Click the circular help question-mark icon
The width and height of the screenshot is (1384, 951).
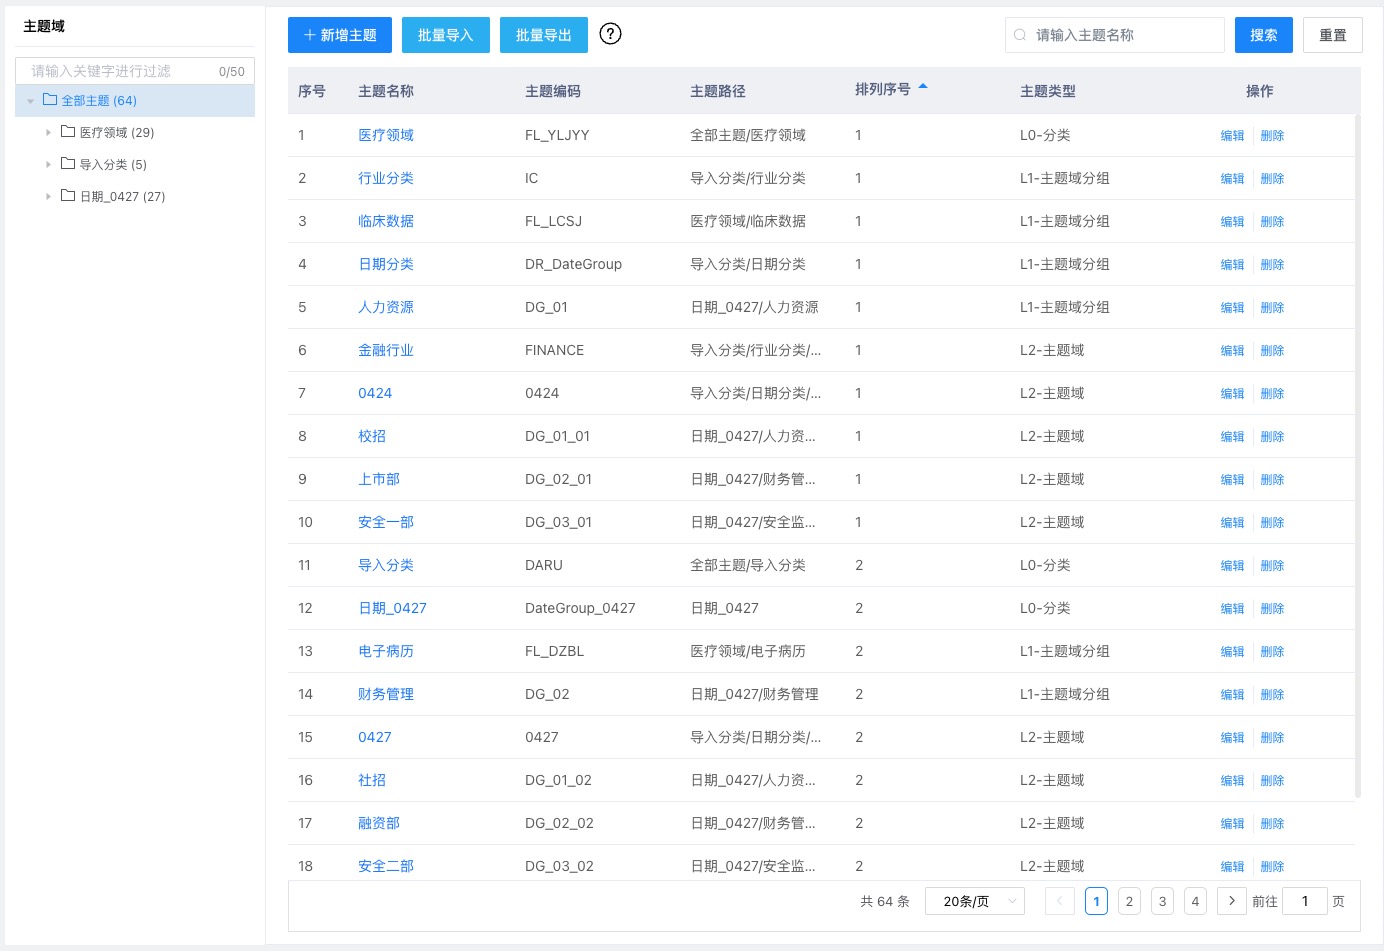(x=610, y=33)
